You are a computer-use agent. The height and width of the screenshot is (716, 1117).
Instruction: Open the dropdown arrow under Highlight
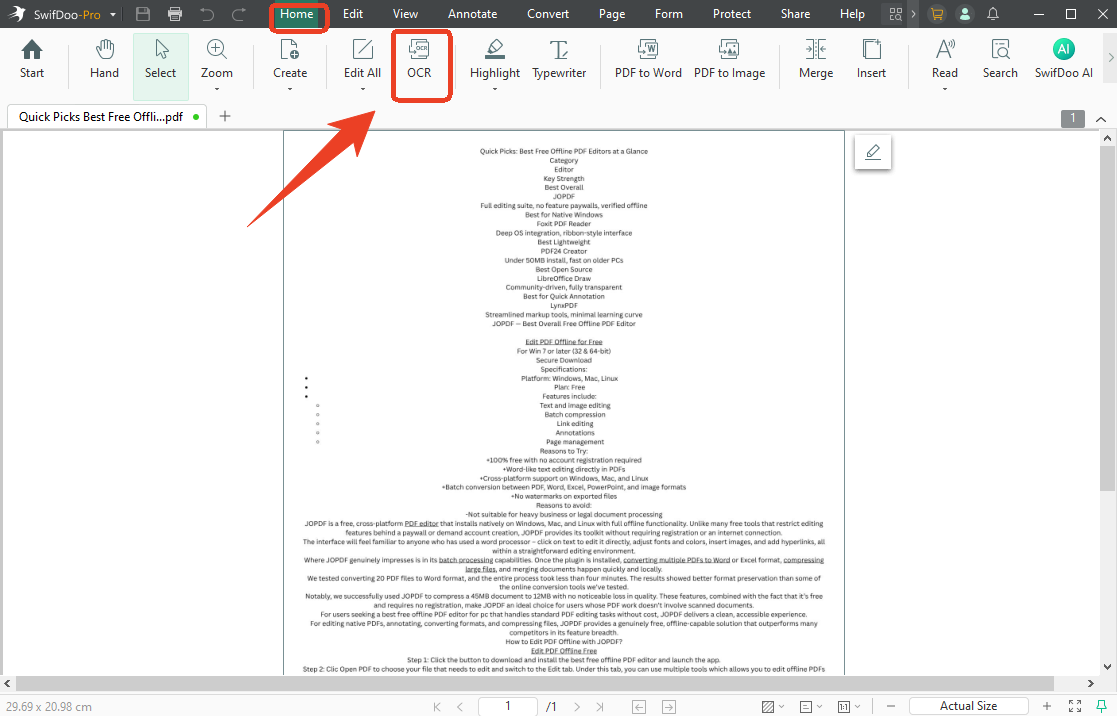(x=494, y=90)
